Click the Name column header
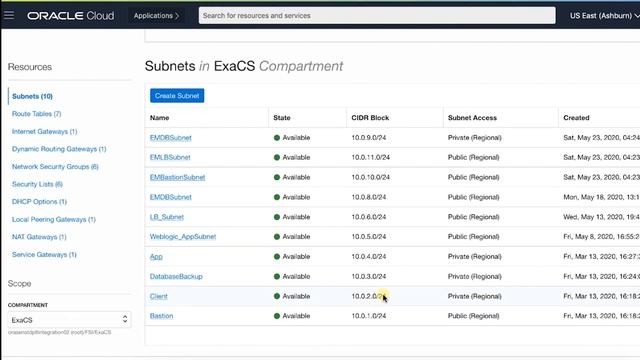The height and width of the screenshot is (360, 640). [x=159, y=118]
